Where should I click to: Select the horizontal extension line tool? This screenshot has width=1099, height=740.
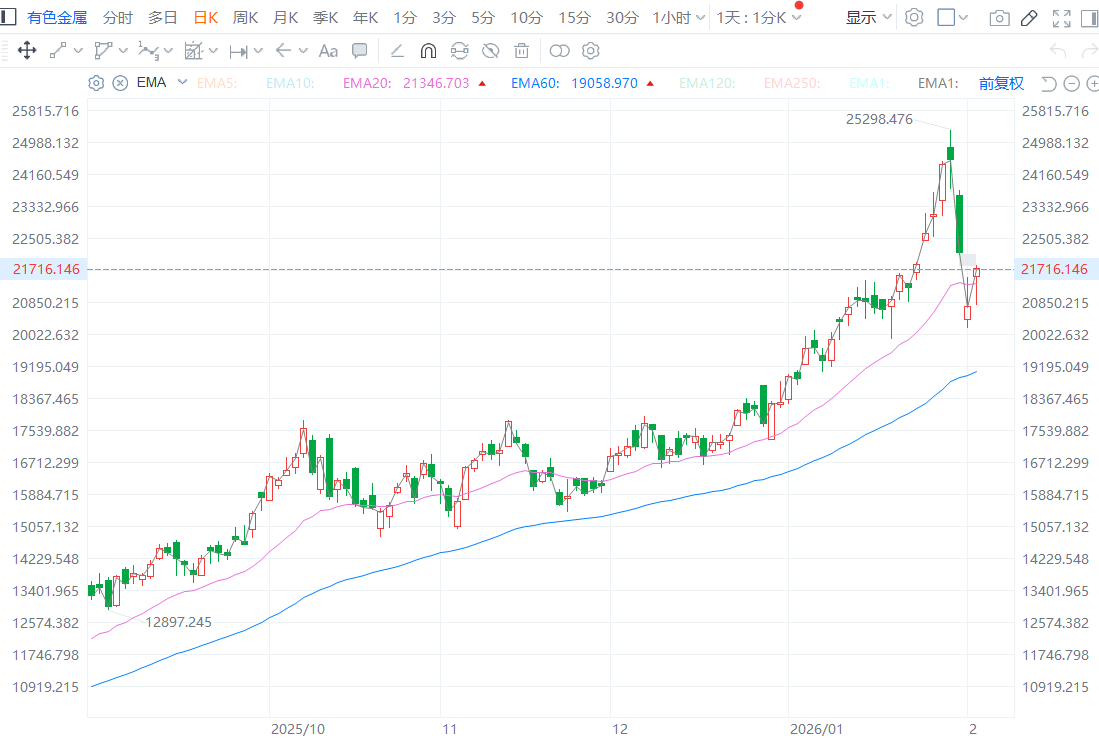238,50
